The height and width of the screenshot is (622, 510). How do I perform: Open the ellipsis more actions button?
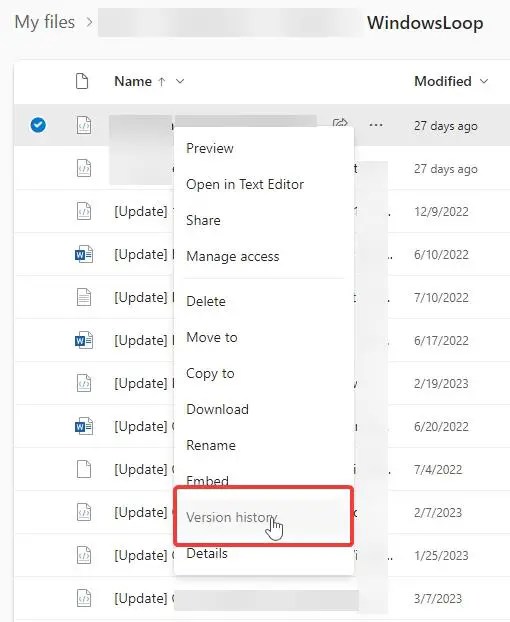[x=376, y=125]
